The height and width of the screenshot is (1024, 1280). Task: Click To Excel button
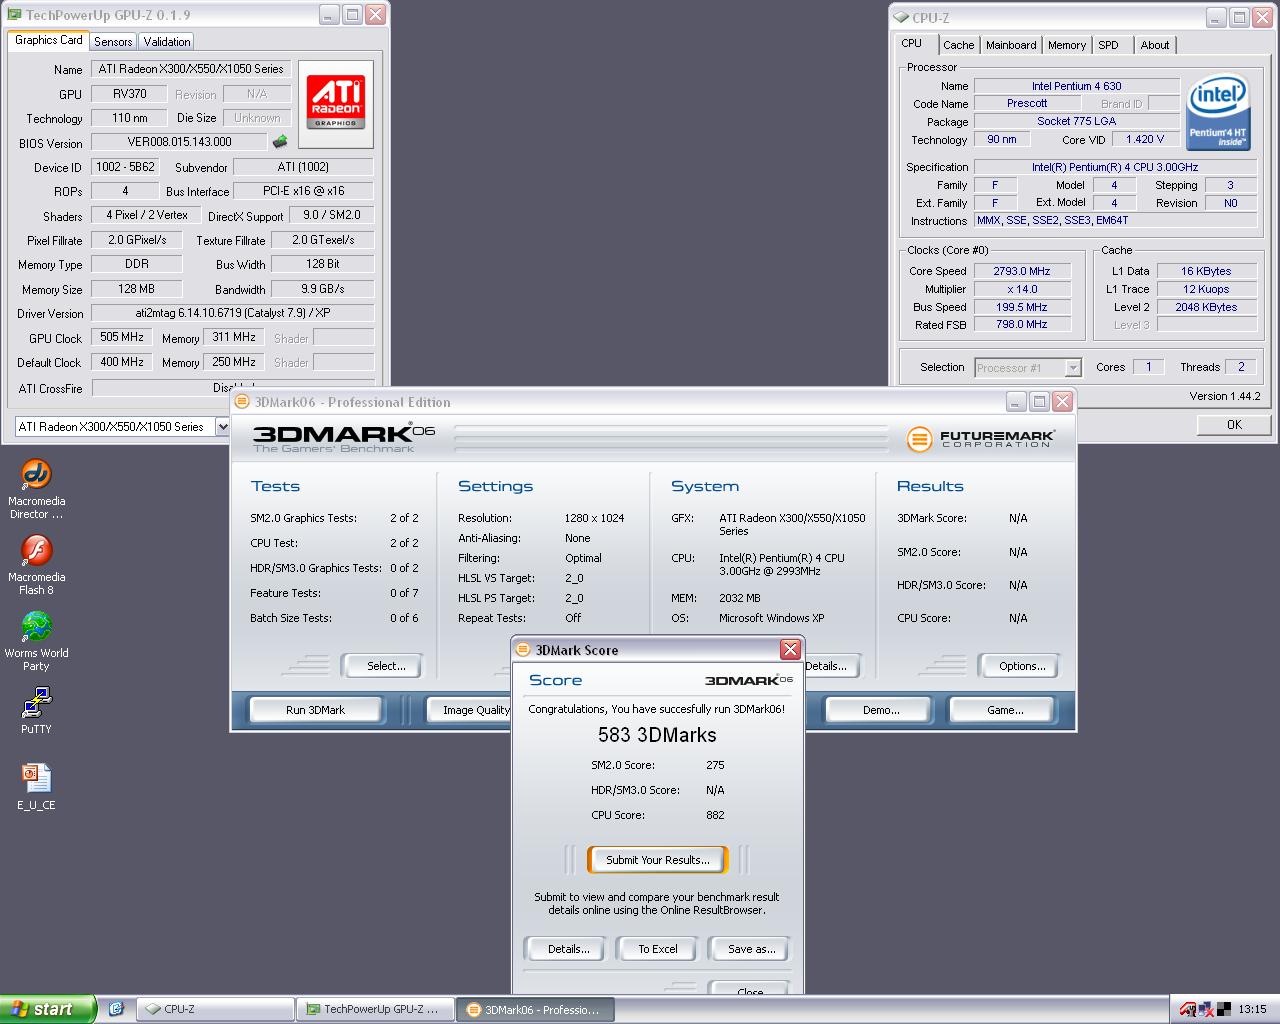coord(658,949)
